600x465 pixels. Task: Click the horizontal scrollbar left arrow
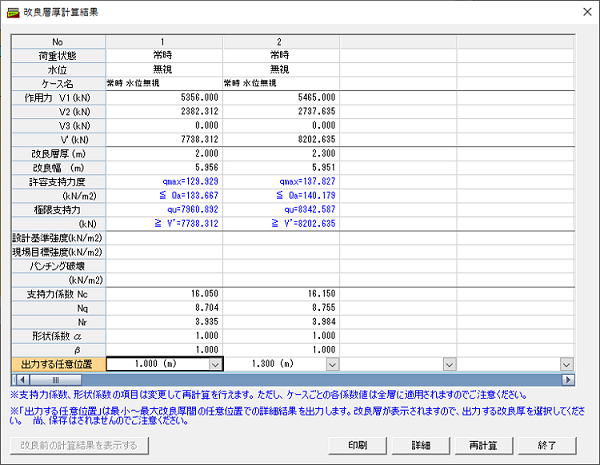[x=17, y=380]
